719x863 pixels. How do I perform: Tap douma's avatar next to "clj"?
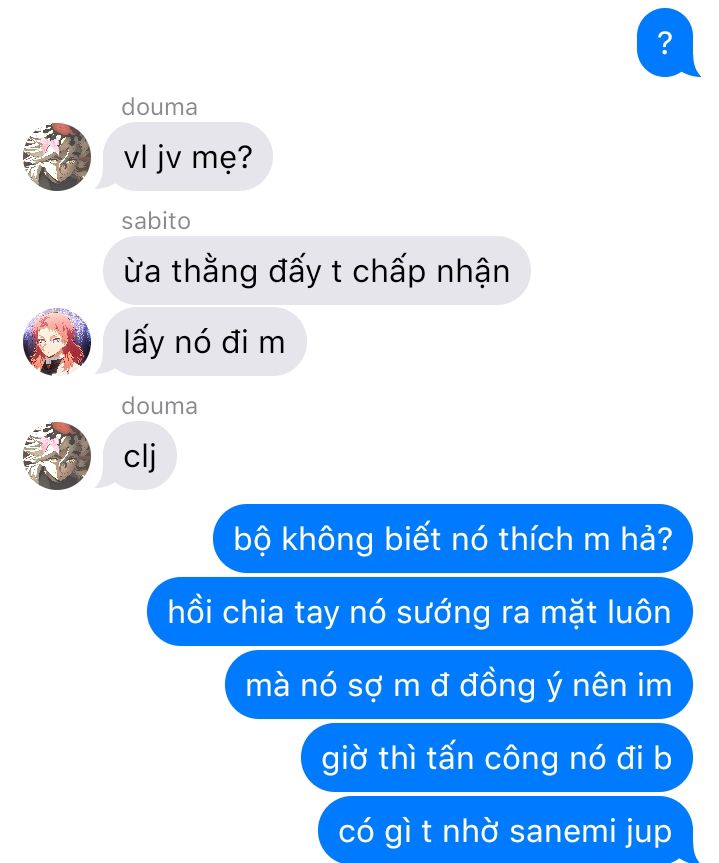click(x=57, y=456)
